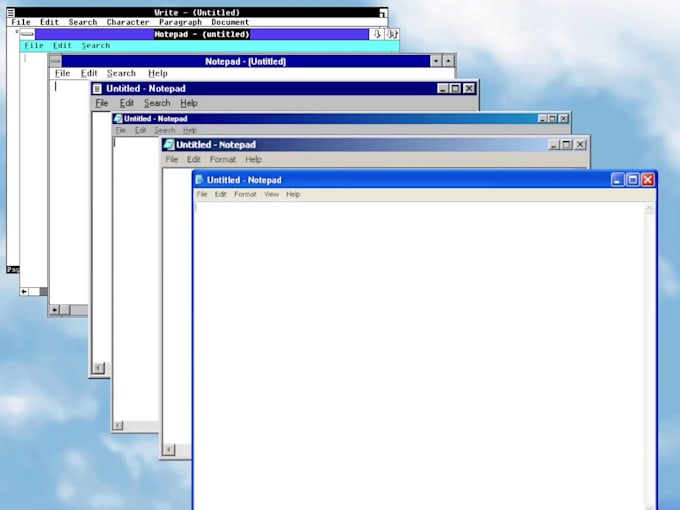Open Edit menu on the cyan Notepad menu bar
This screenshot has width=680, height=510.
(x=62, y=46)
